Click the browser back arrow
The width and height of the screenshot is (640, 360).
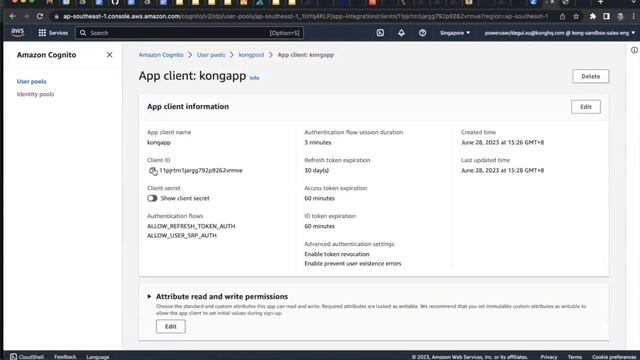tap(12, 16)
